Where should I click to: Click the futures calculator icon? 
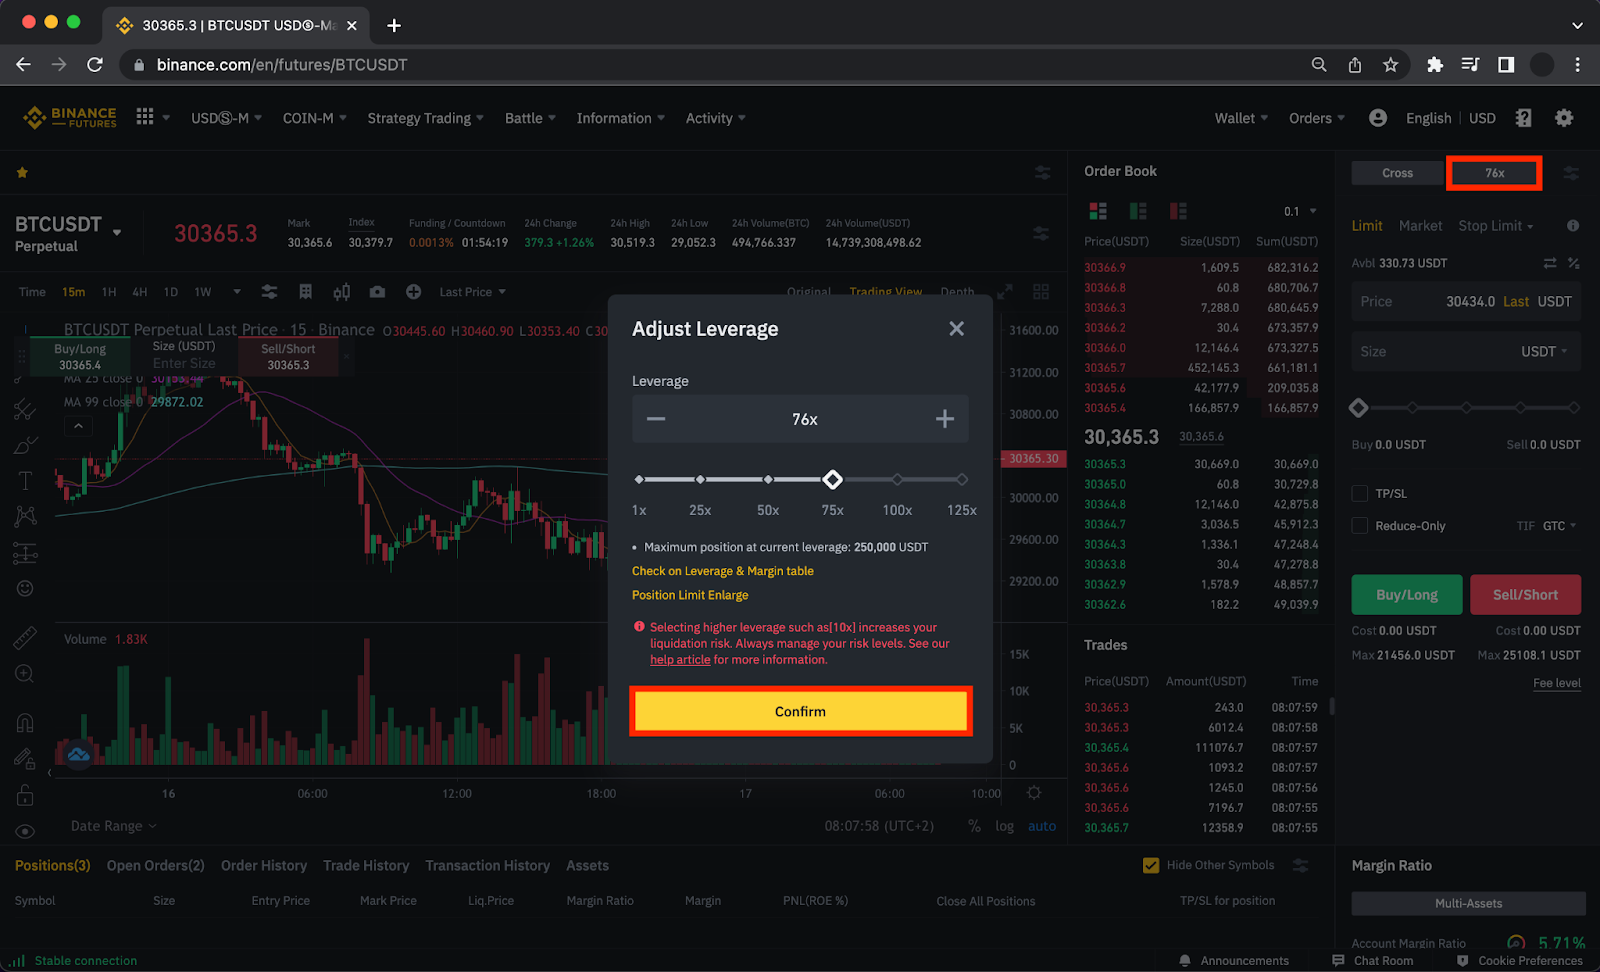coord(1523,118)
